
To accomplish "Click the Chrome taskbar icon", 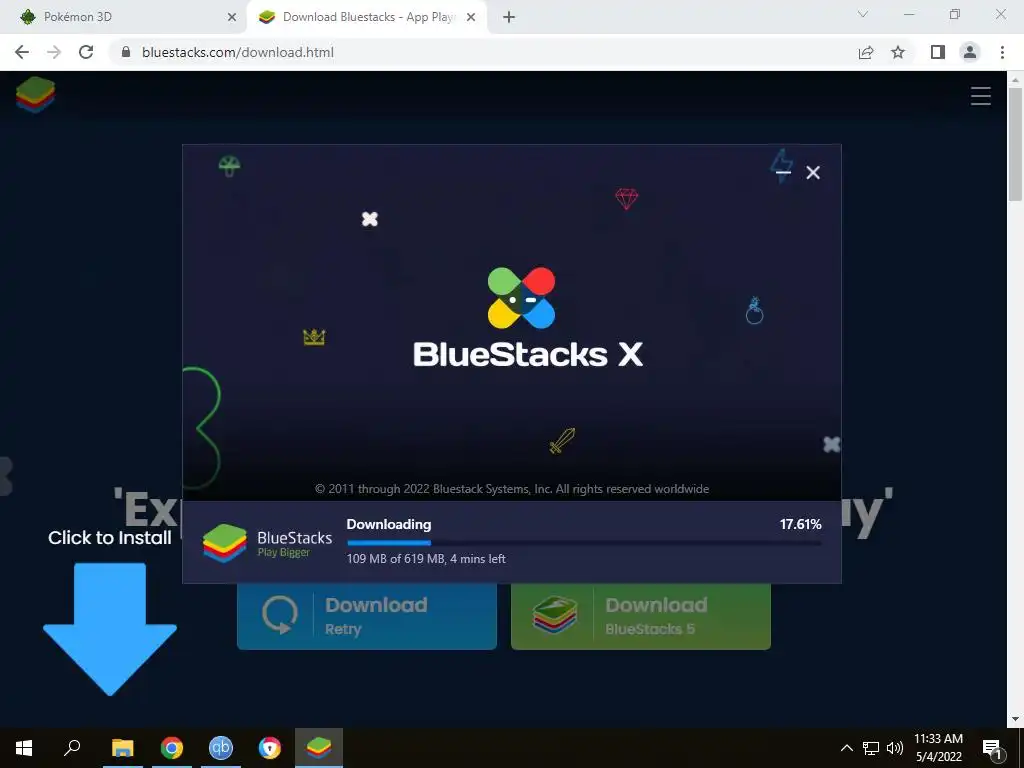I will [172, 748].
